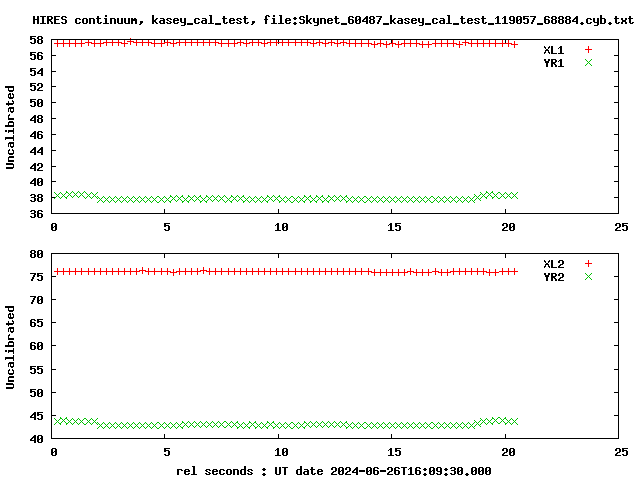
Task: Click the 45 tick label on lower plot
Action: [x=36, y=416]
